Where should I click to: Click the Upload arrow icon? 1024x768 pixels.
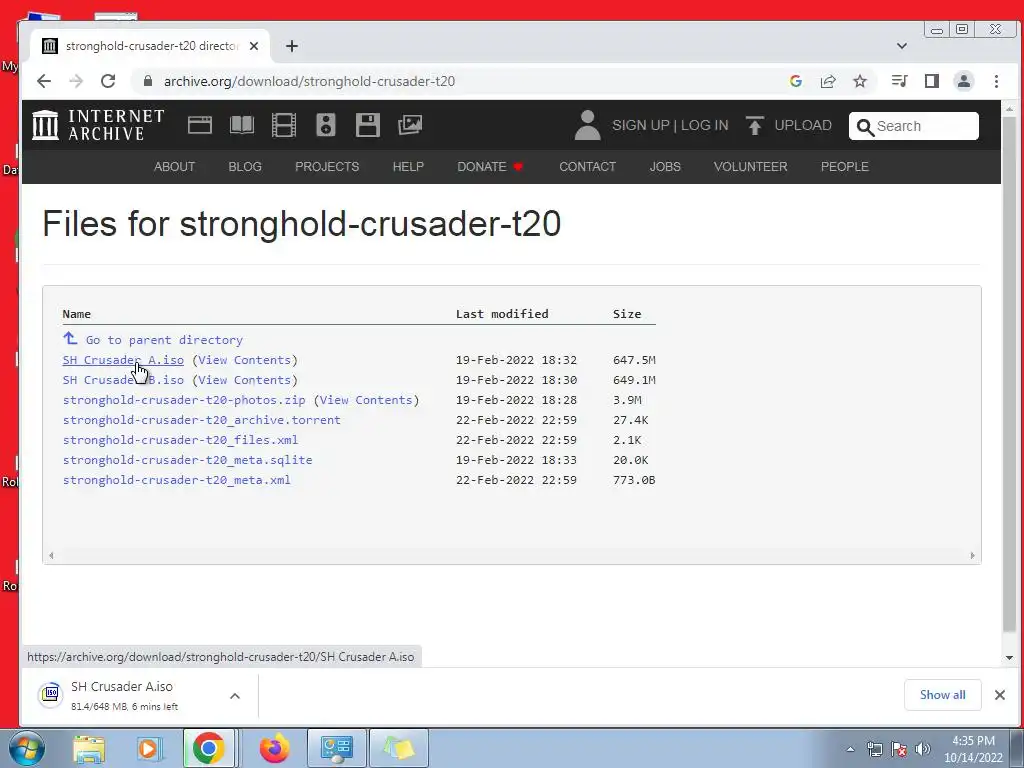pyautogui.click(x=754, y=125)
